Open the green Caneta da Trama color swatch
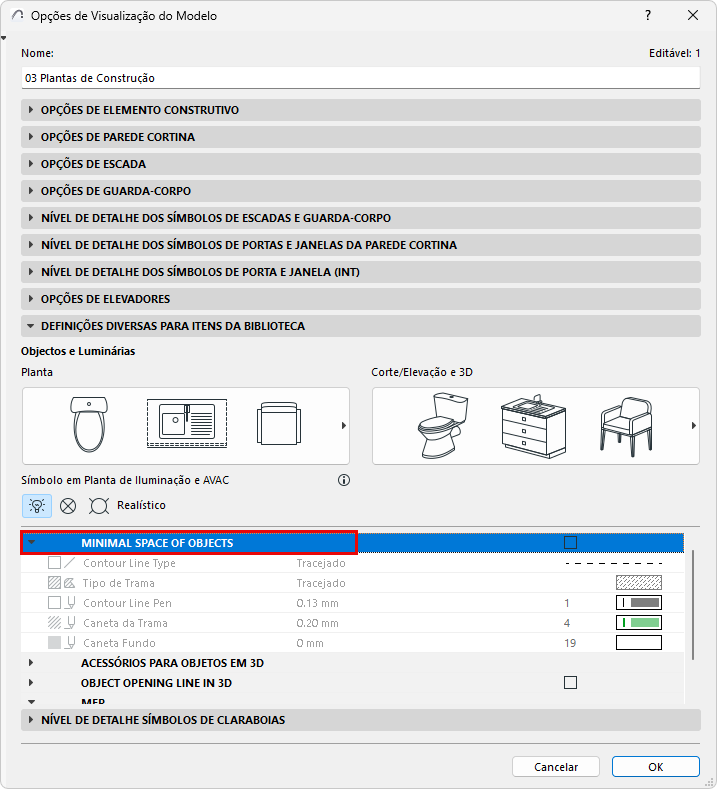 pos(639,623)
